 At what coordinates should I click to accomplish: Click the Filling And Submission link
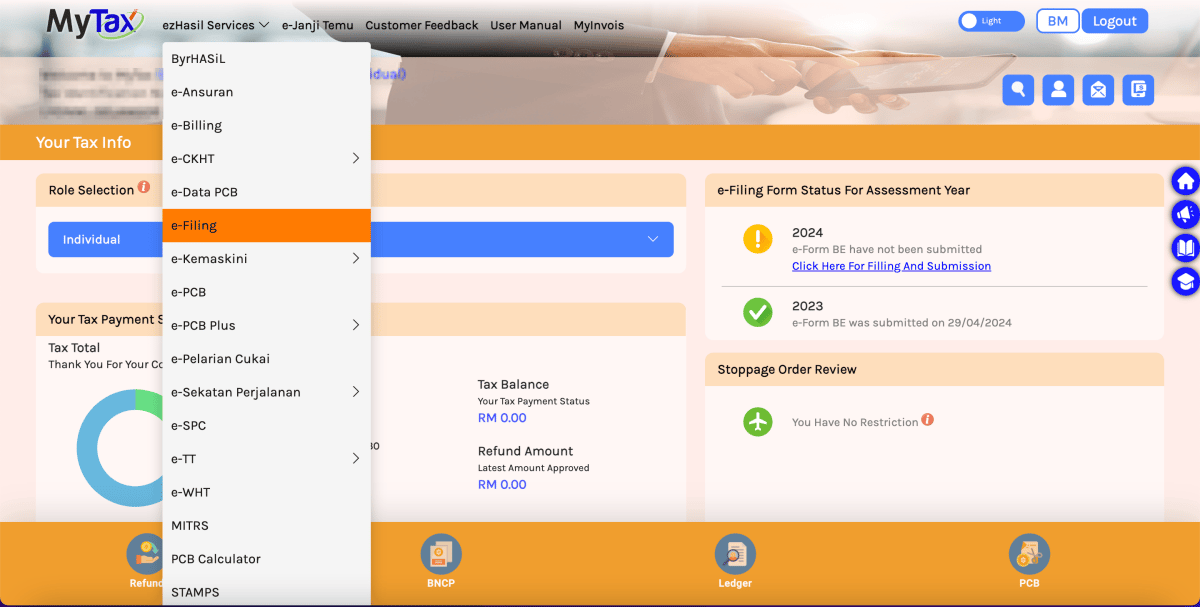[x=891, y=266]
